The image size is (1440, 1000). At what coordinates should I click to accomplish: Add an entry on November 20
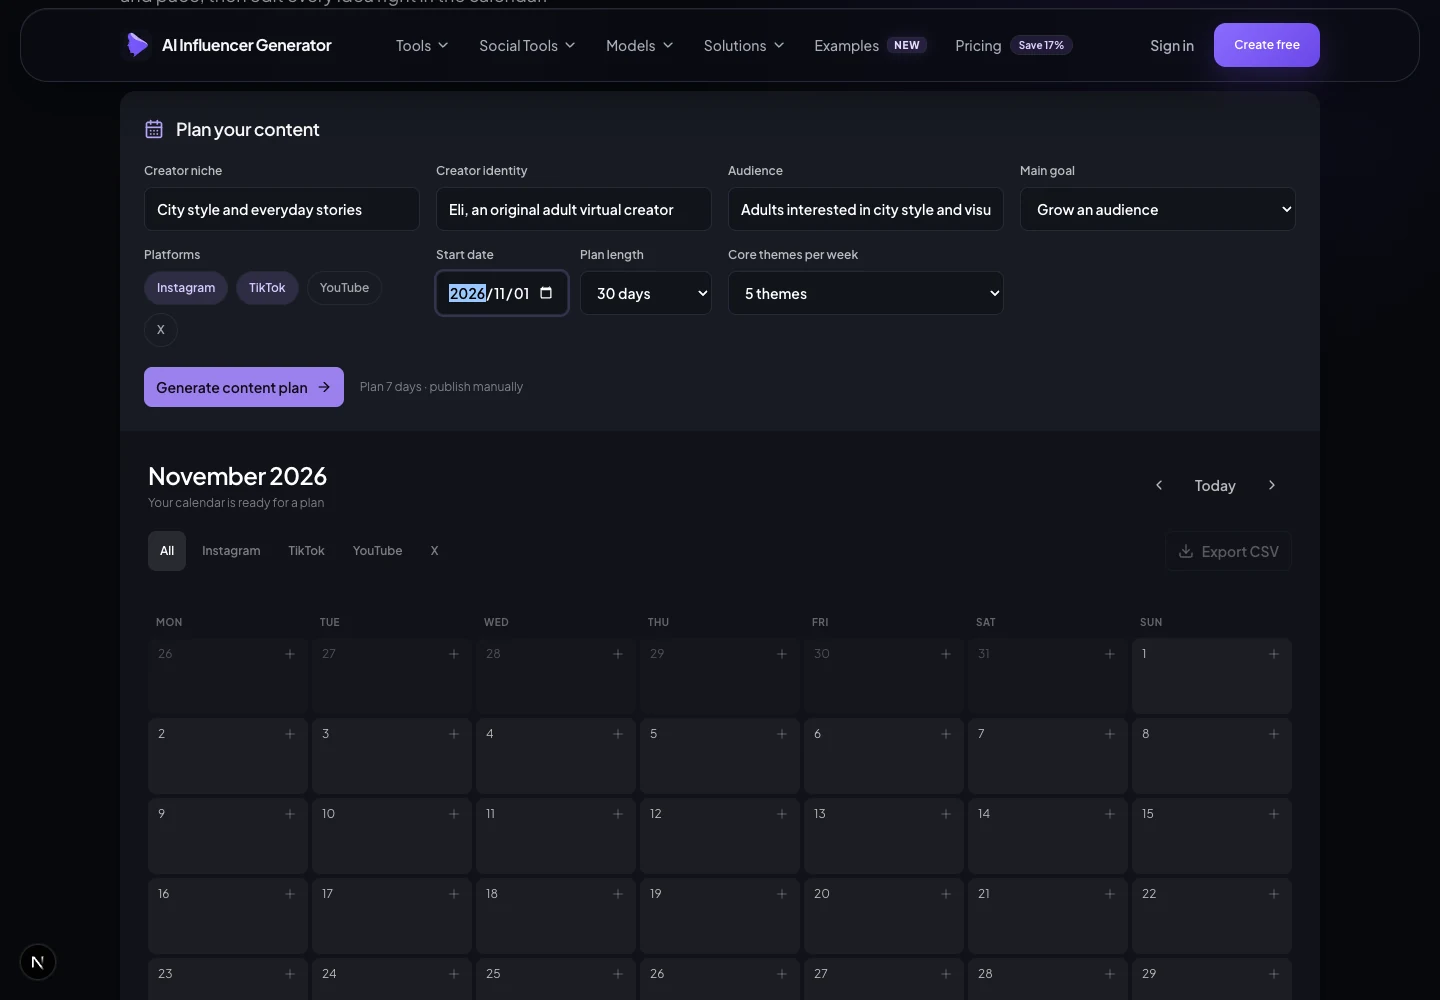[x=946, y=894]
